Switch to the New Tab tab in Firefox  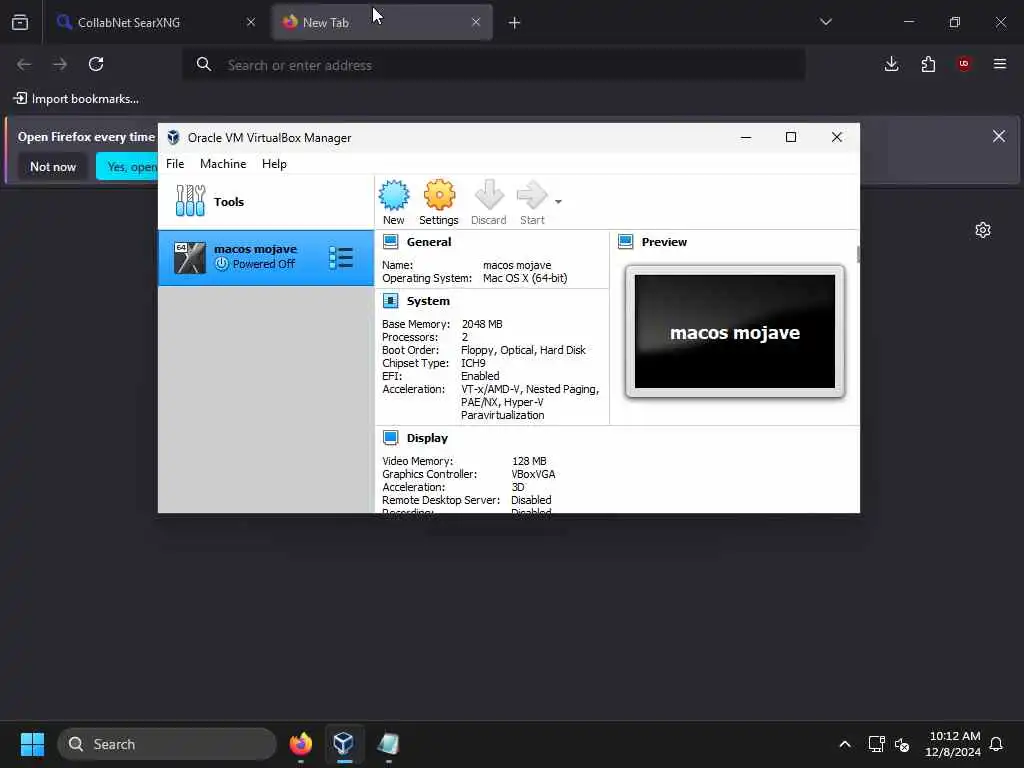(x=382, y=23)
